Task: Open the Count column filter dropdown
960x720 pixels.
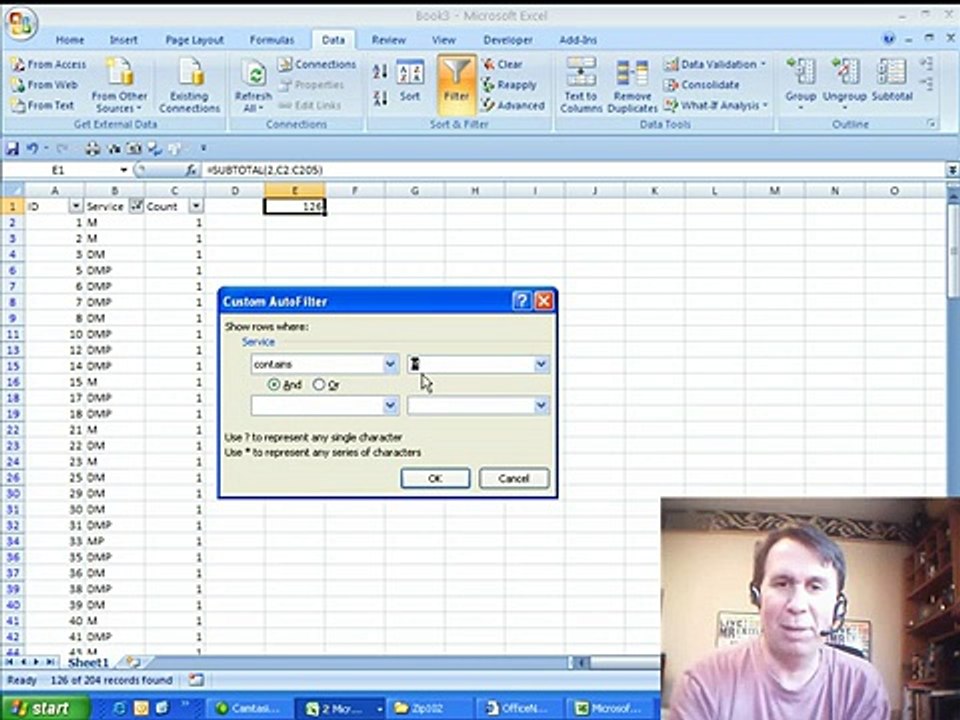Action: (x=196, y=206)
